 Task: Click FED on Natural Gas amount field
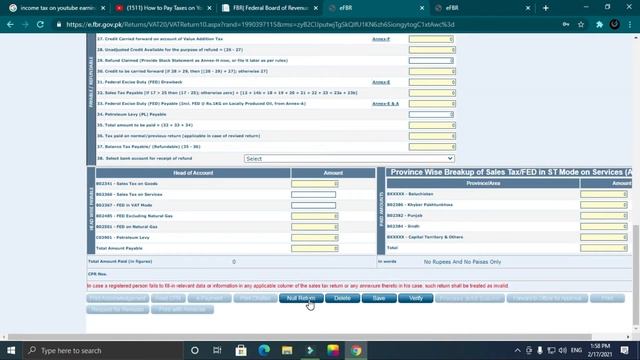coord(315,227)
